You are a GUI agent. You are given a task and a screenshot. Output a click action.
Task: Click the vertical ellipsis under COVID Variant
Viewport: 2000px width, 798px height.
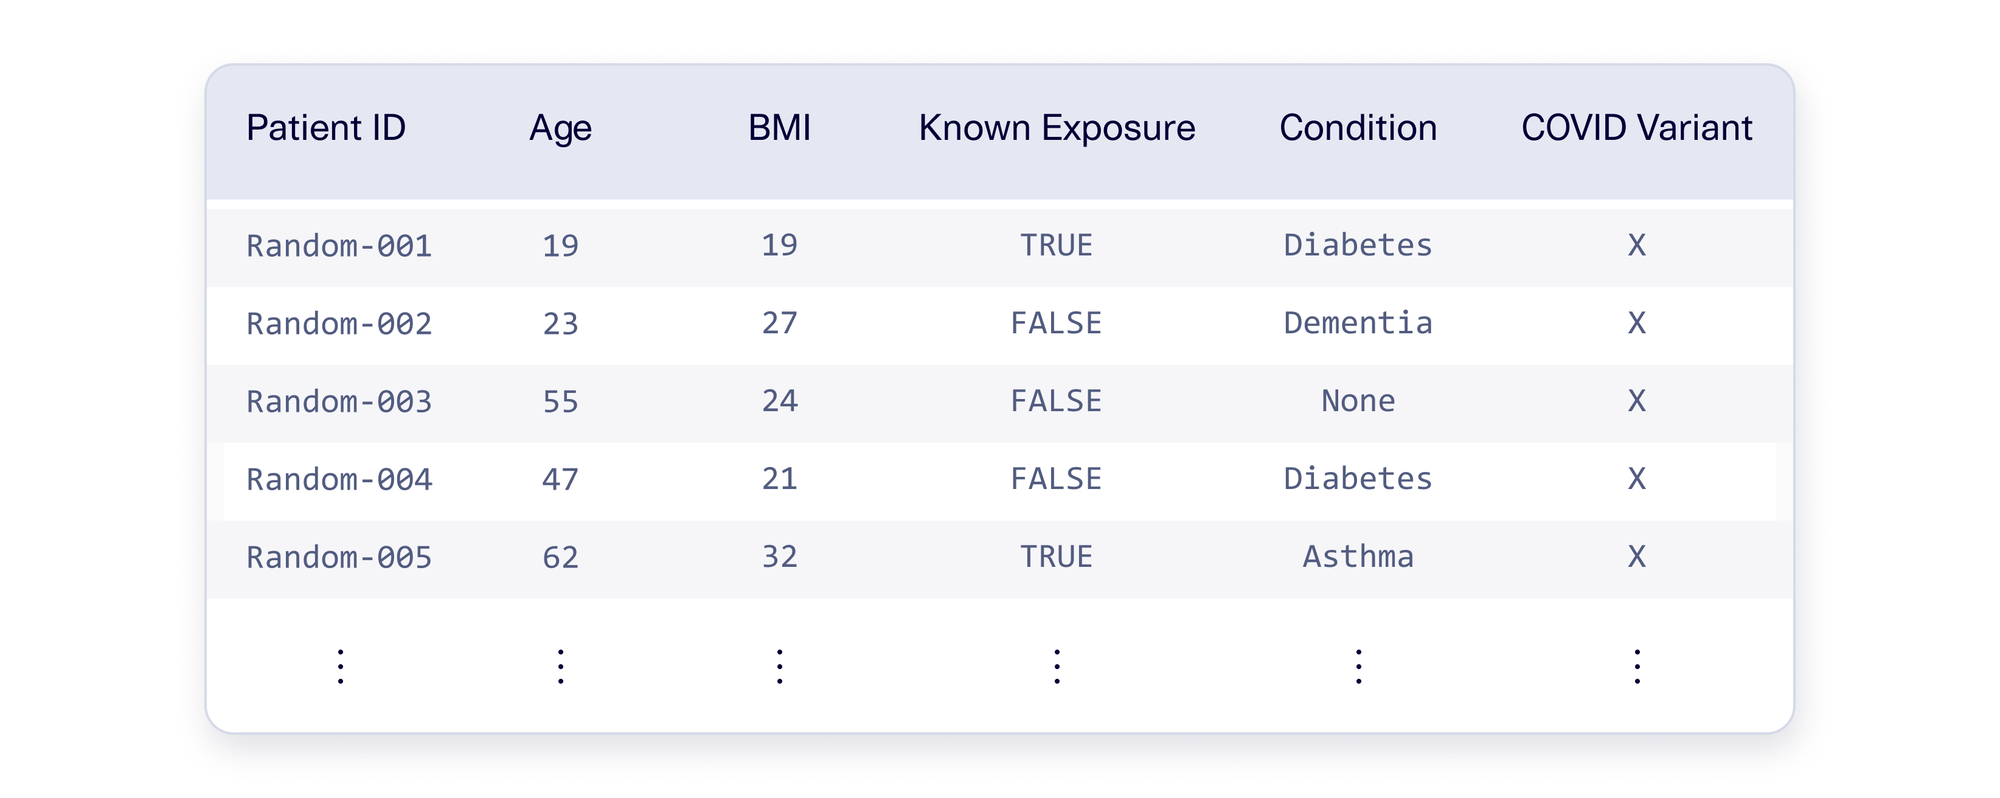(1636, 666)
